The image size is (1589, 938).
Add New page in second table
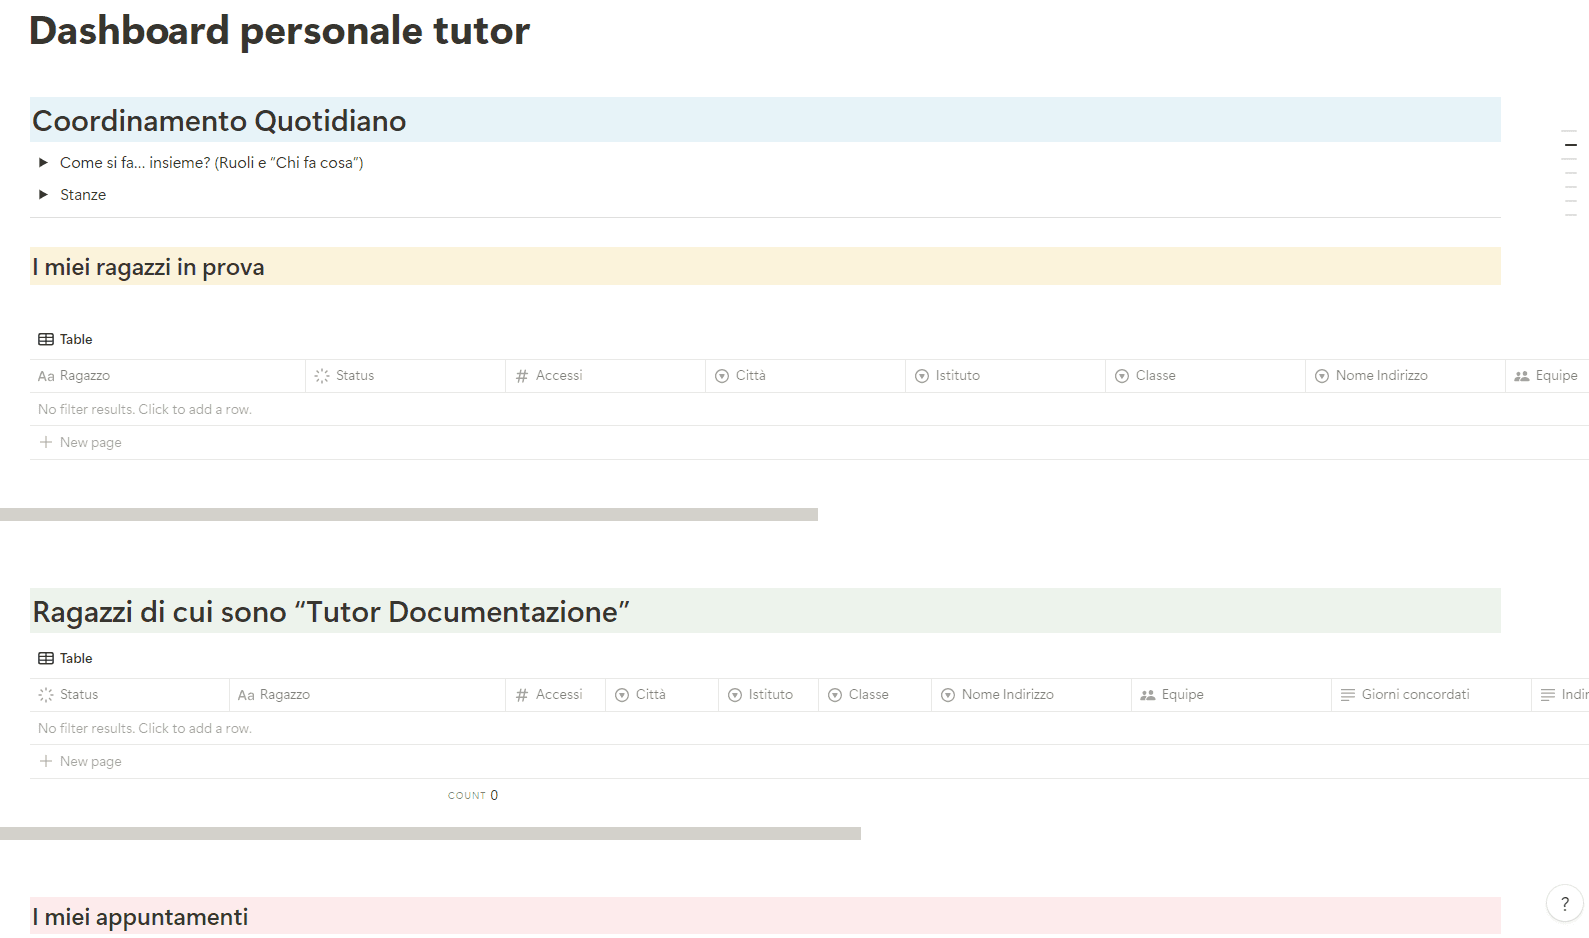80,762
